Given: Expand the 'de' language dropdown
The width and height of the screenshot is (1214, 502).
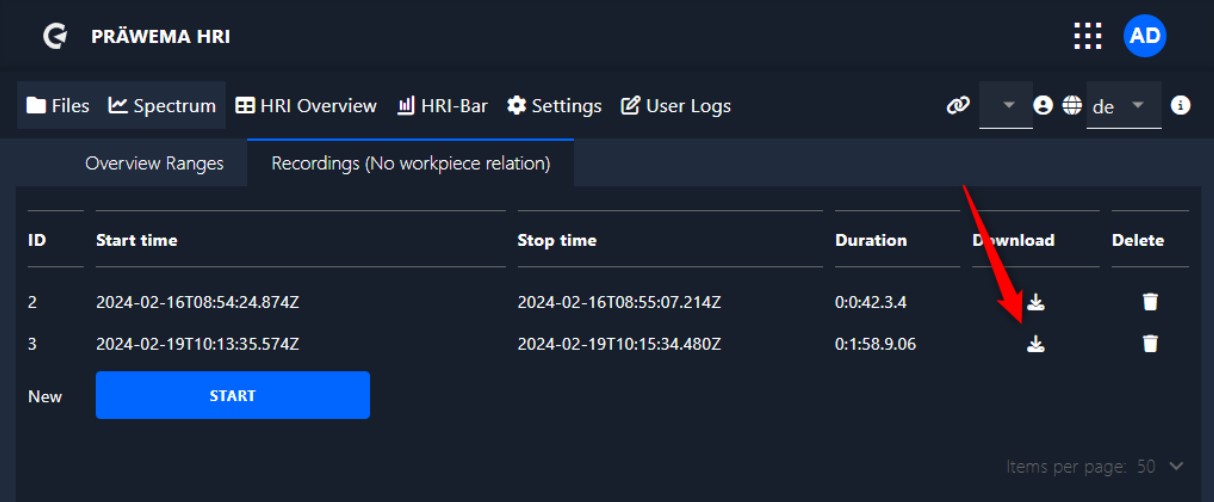Looking at the screenshot, I should pos(1137,105).
